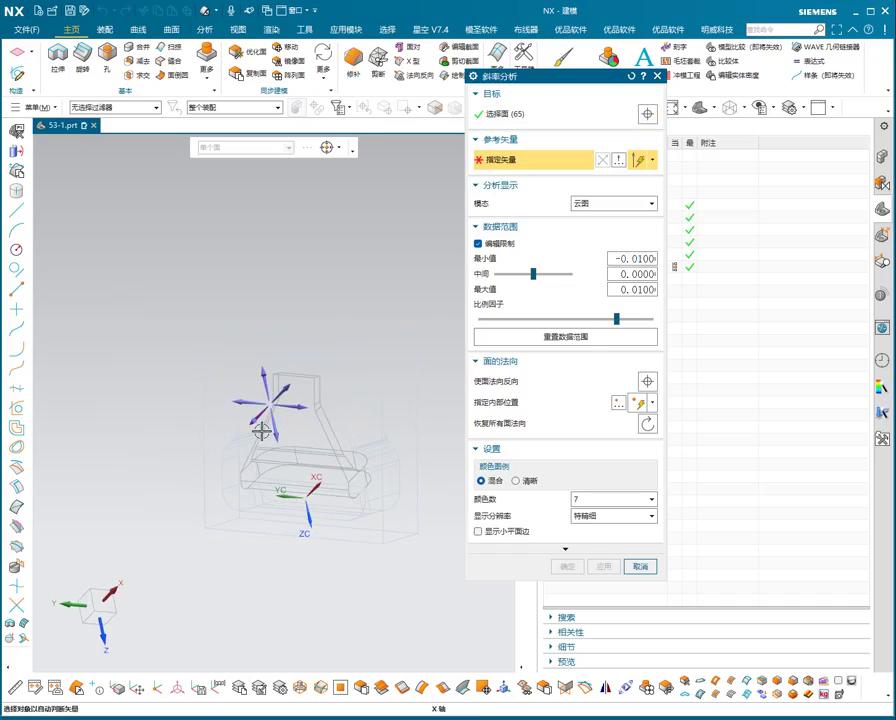
Task: Open the 模态 dropdown showing 云图
Action: point(613,203)
